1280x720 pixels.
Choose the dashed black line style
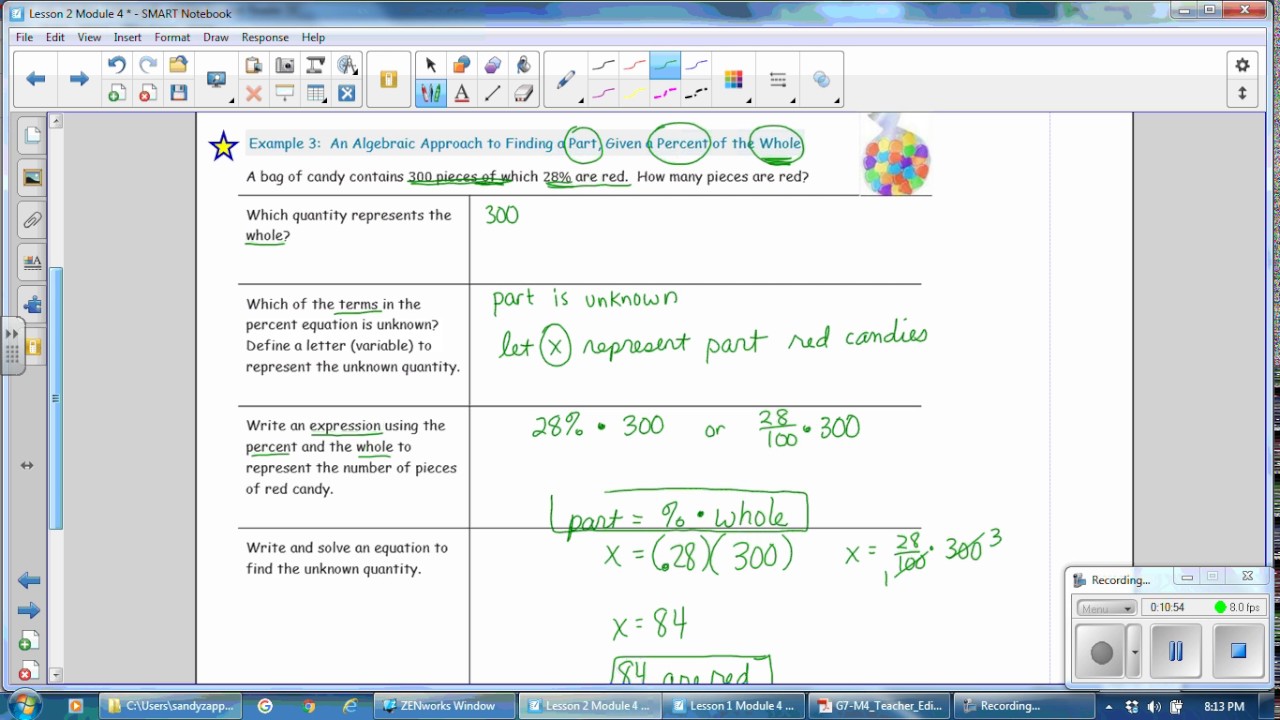tap(696, 94)
